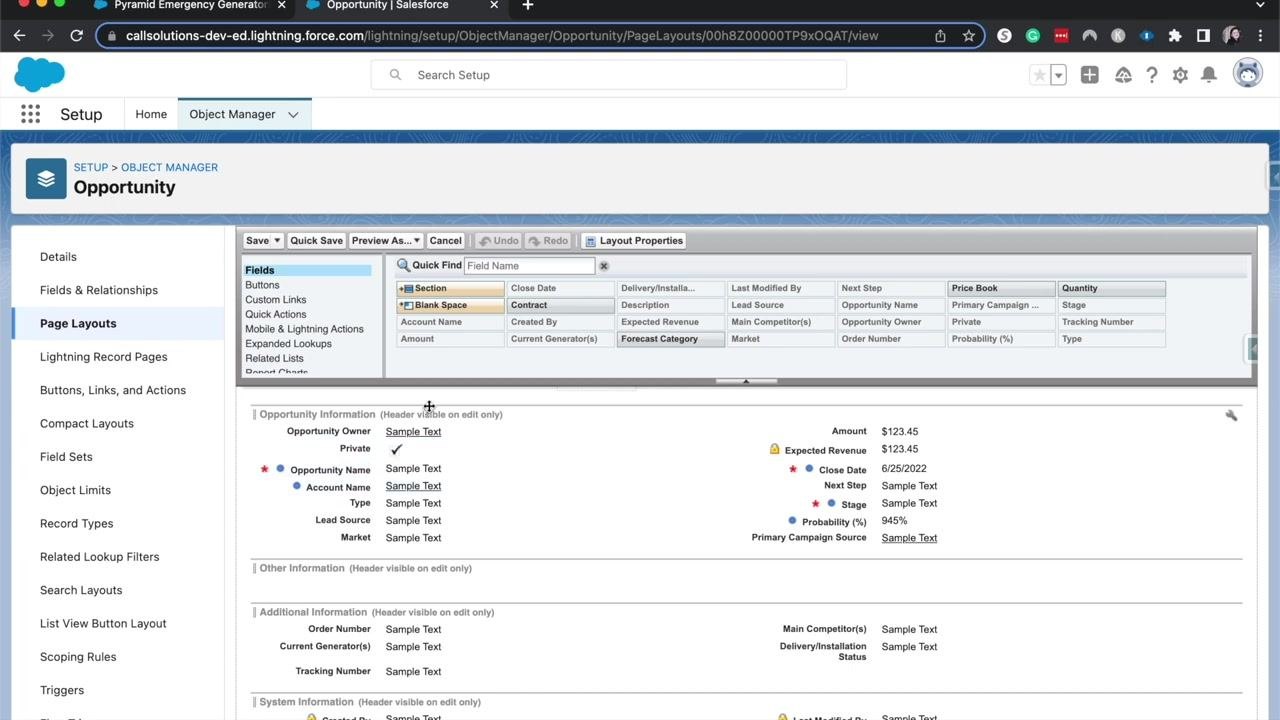
Task: Click the Redo button
Action: click(x=548, y=241)
